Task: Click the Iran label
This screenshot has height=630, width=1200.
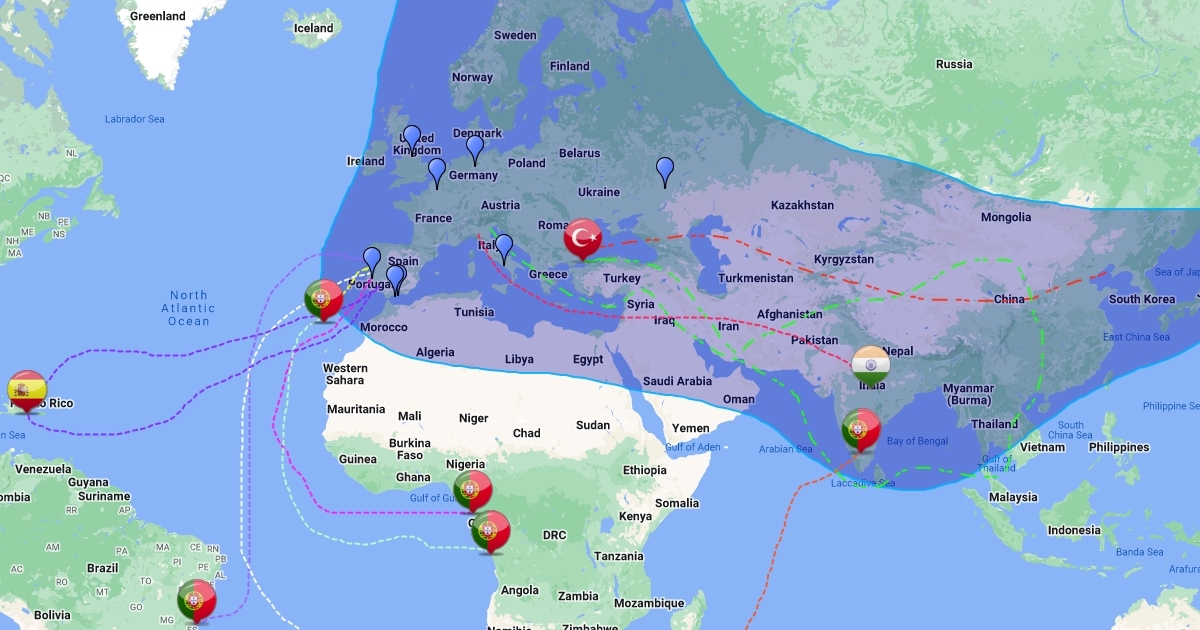Action: point(729,326)
